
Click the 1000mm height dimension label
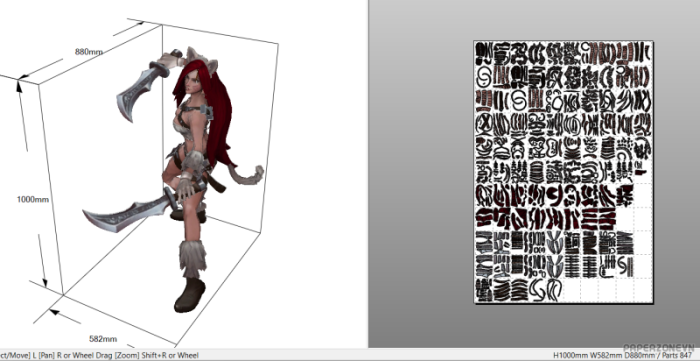(x=33, y=199)
